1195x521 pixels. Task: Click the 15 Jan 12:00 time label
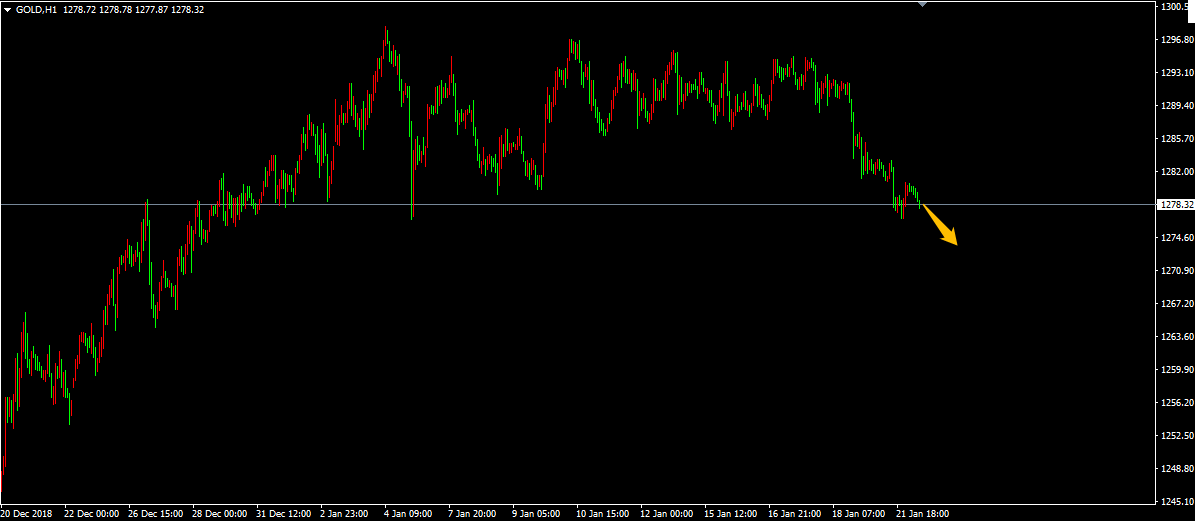(732, 514)
